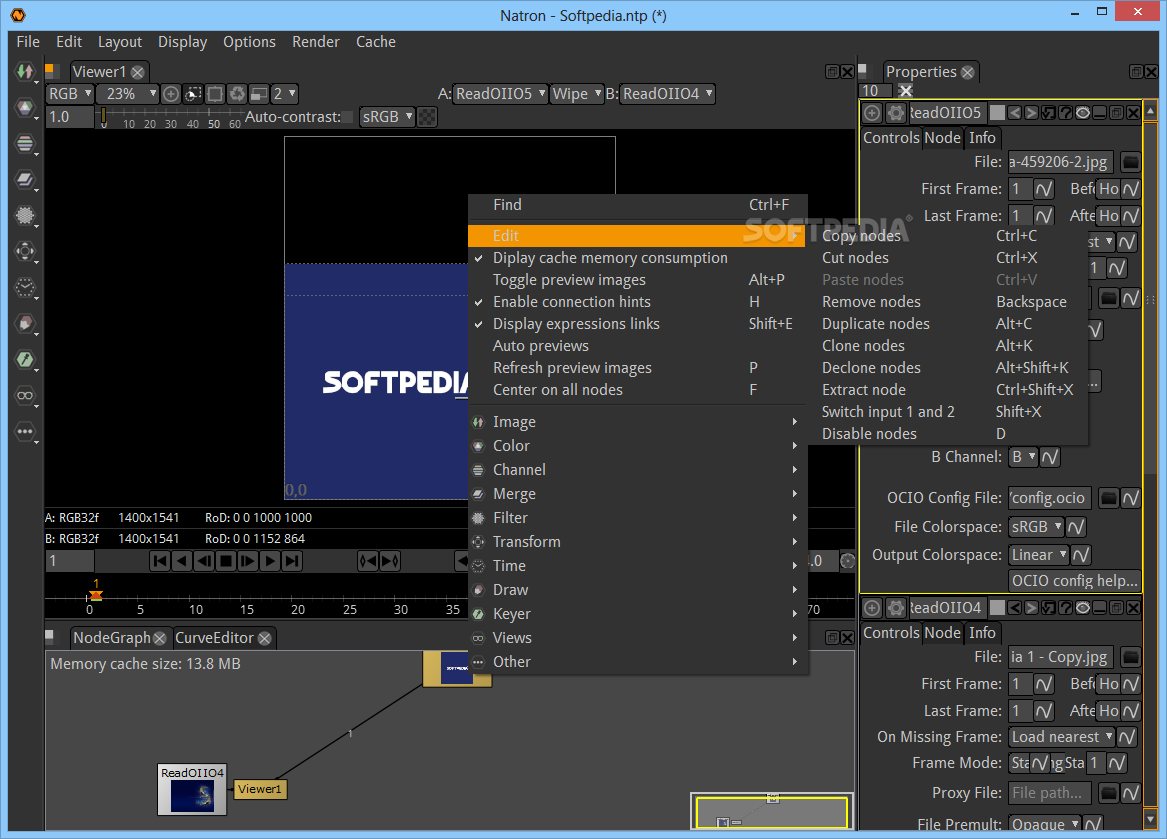Open the 23% zoom dropdown
Viewport: 1167px width, 839px height.
[129, 94]
